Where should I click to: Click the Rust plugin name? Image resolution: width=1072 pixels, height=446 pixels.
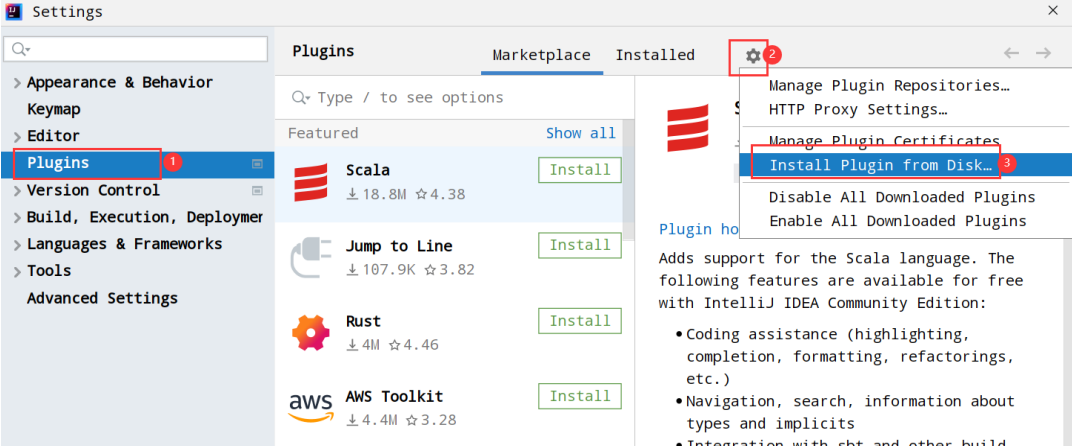click(x=364, y=321)
